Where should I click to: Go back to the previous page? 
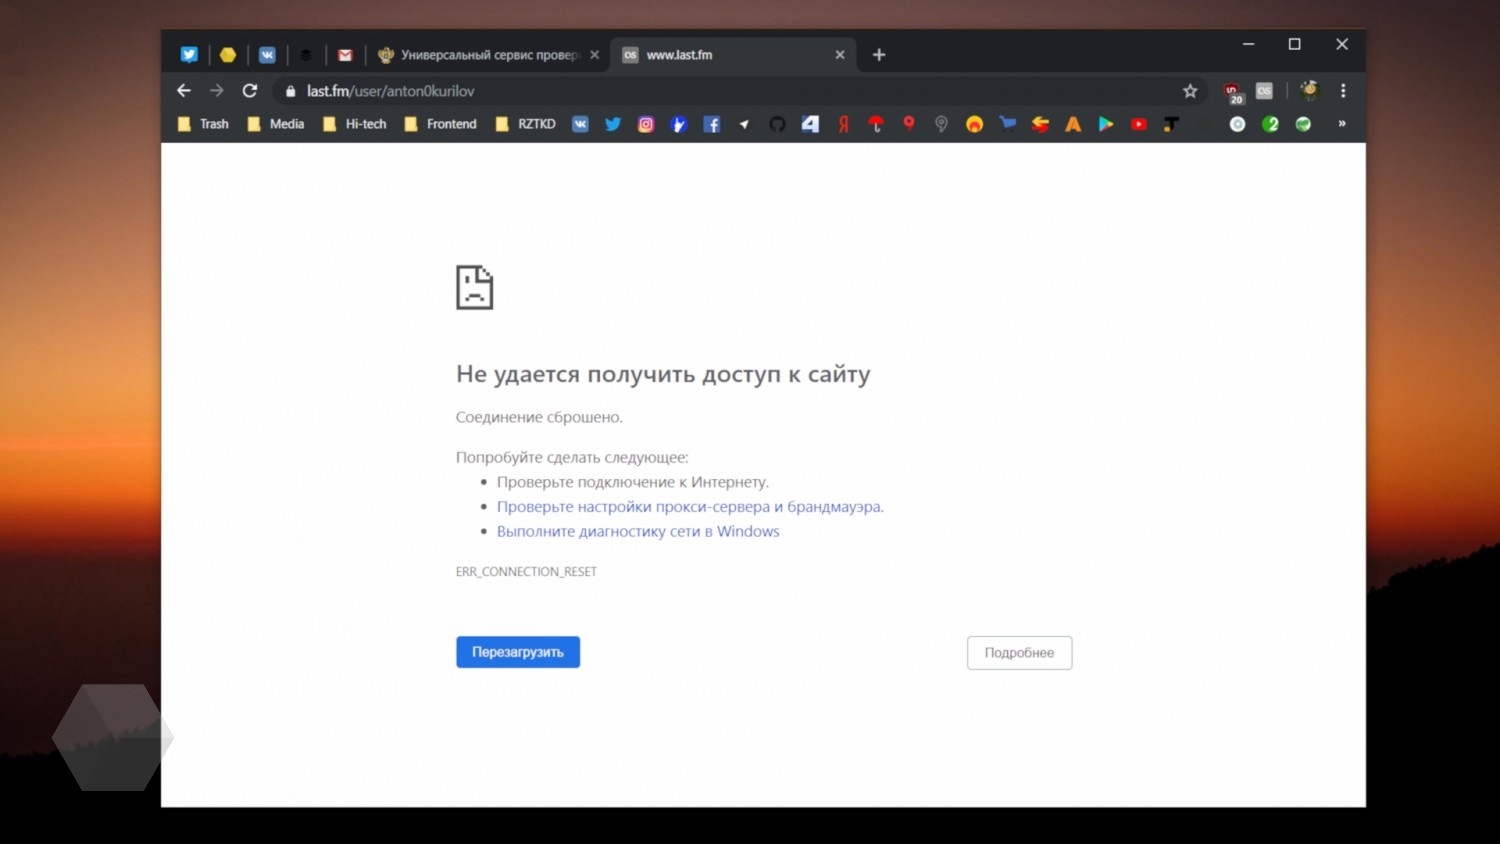click(x=184, y=91)
